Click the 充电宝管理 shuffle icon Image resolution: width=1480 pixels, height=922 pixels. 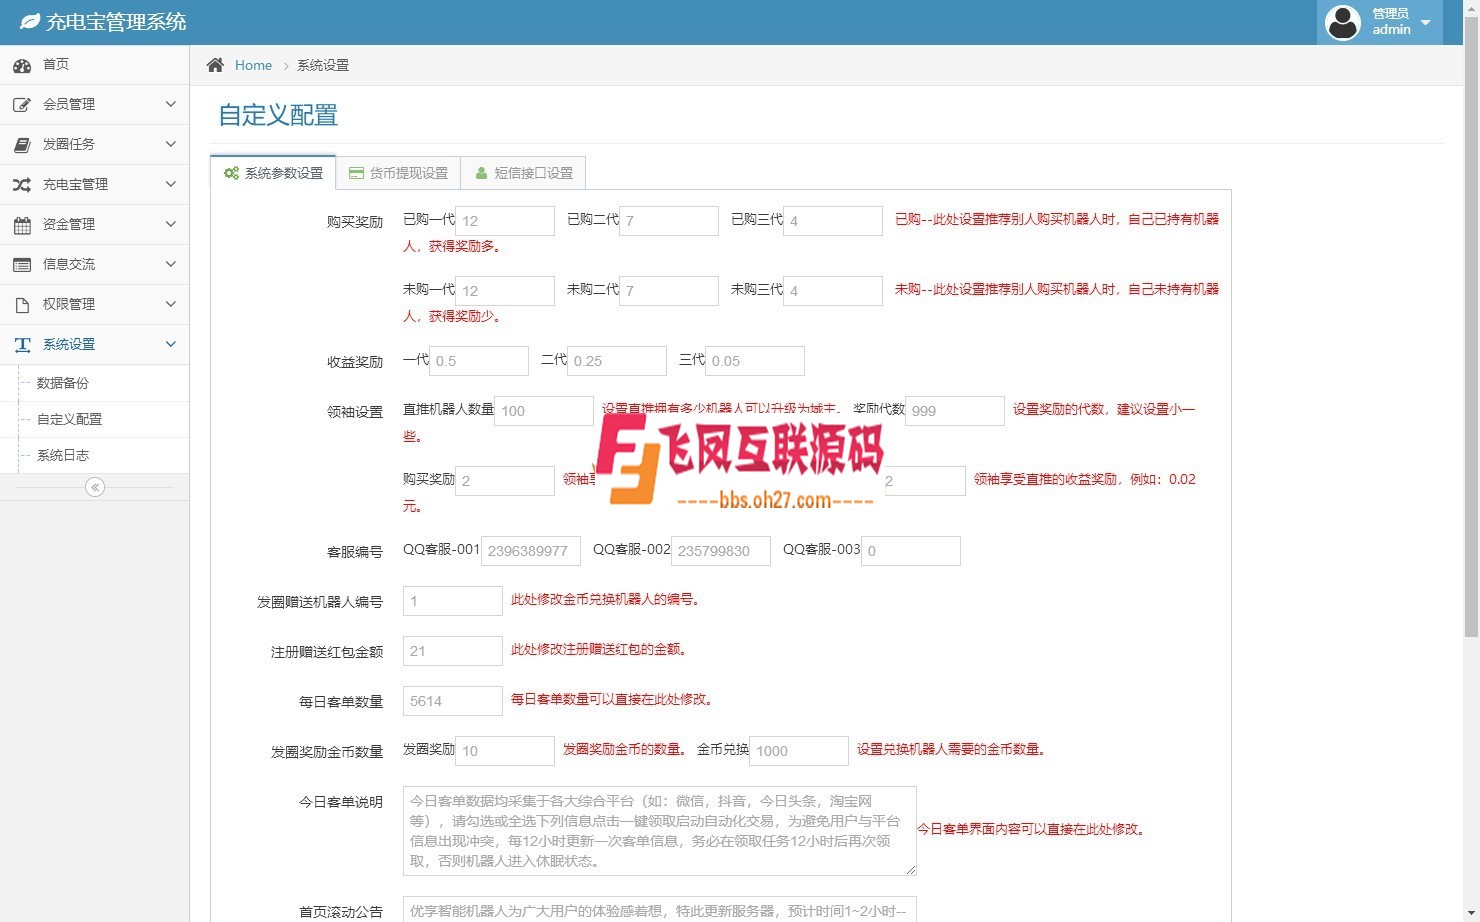(22, 185)
